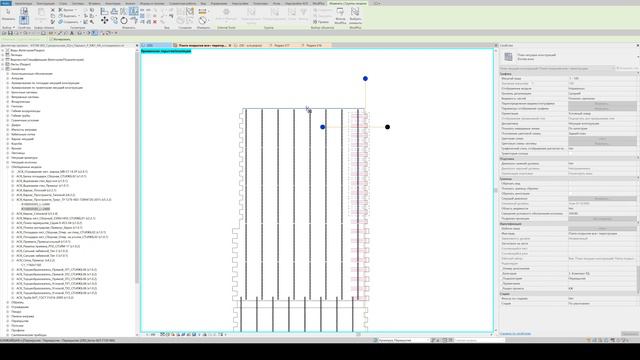Click the blue handle left of the red group

(x=322, y=127)
